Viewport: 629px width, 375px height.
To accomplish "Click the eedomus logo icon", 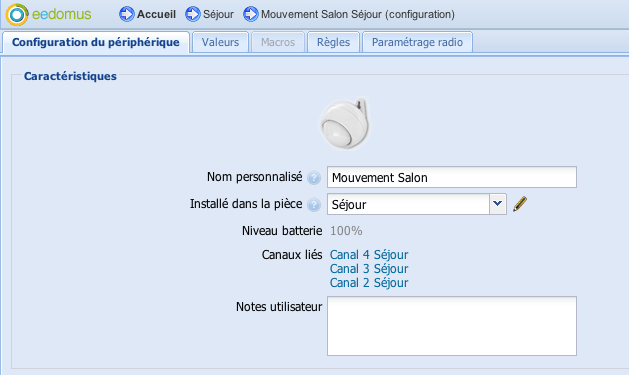I will pyautogui.click(x=17, y=14).
